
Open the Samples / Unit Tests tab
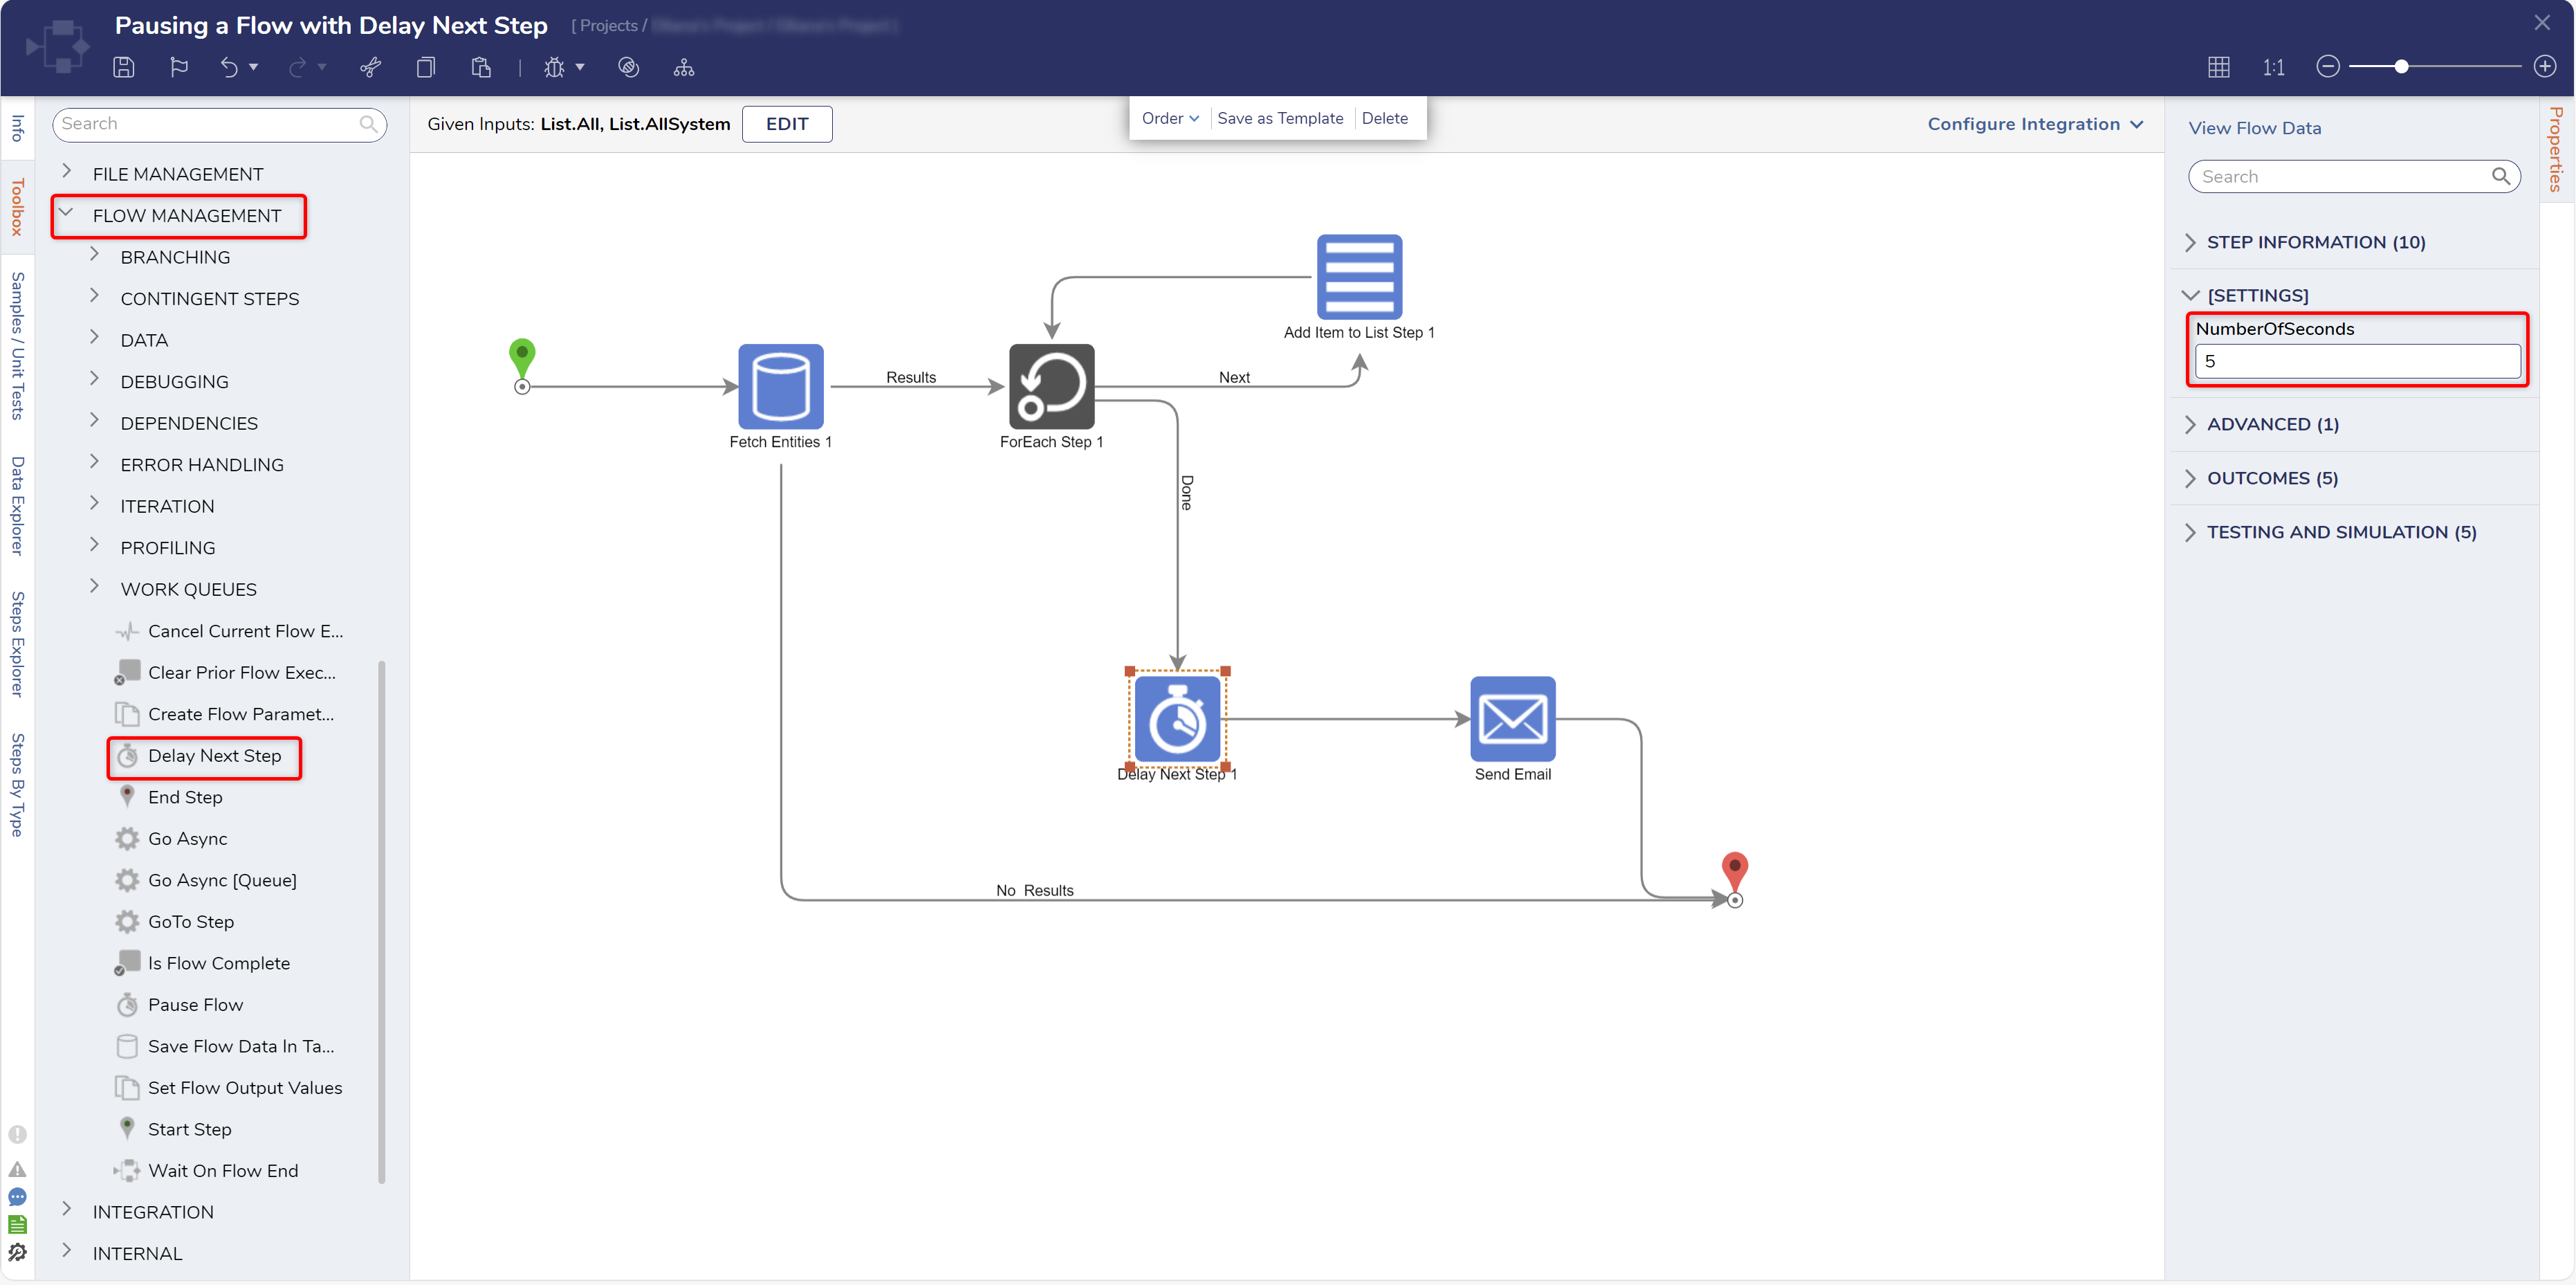(17, 345)
